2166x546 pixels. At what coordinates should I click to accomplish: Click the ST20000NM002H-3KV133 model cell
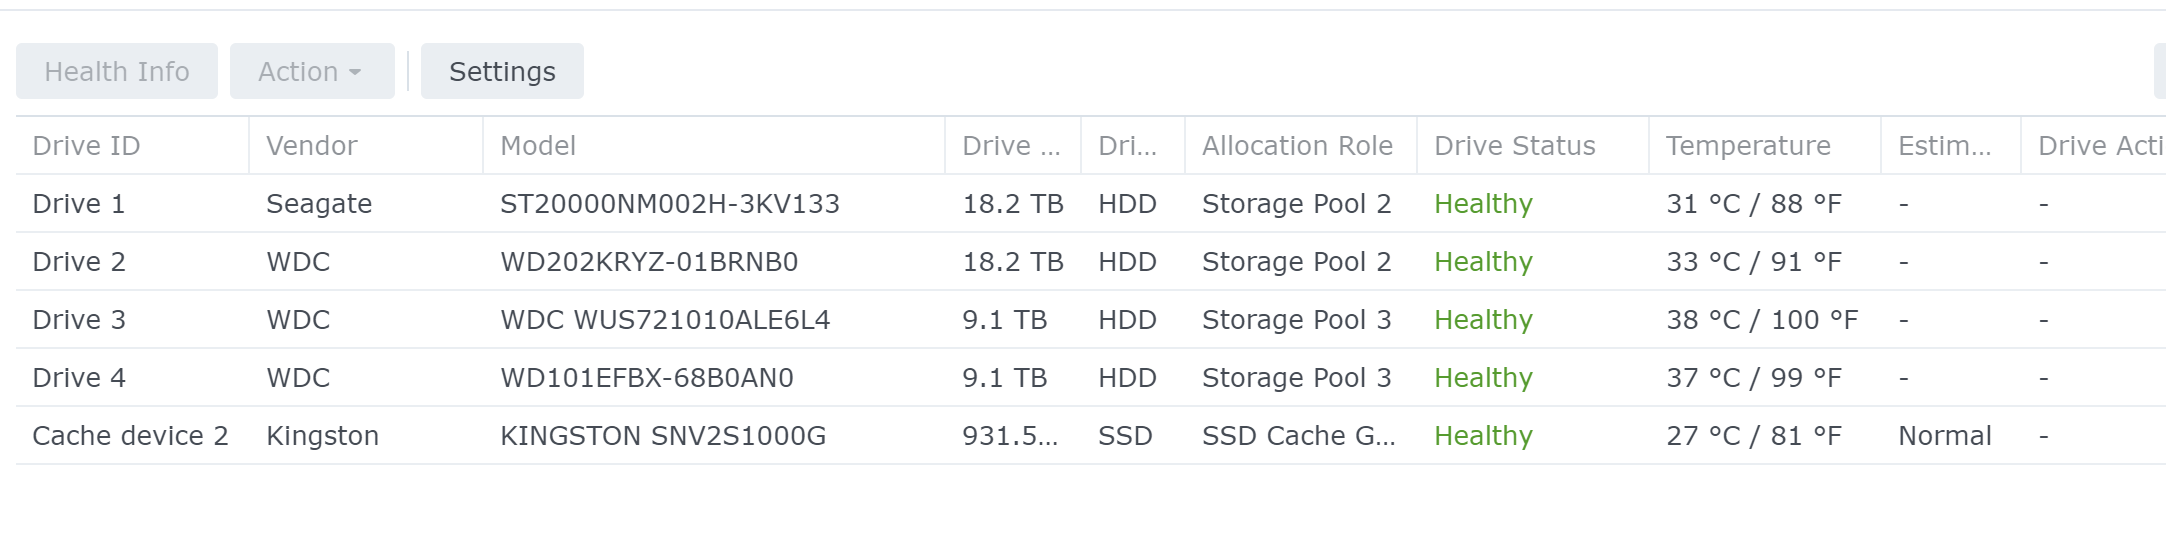(670, 204)
